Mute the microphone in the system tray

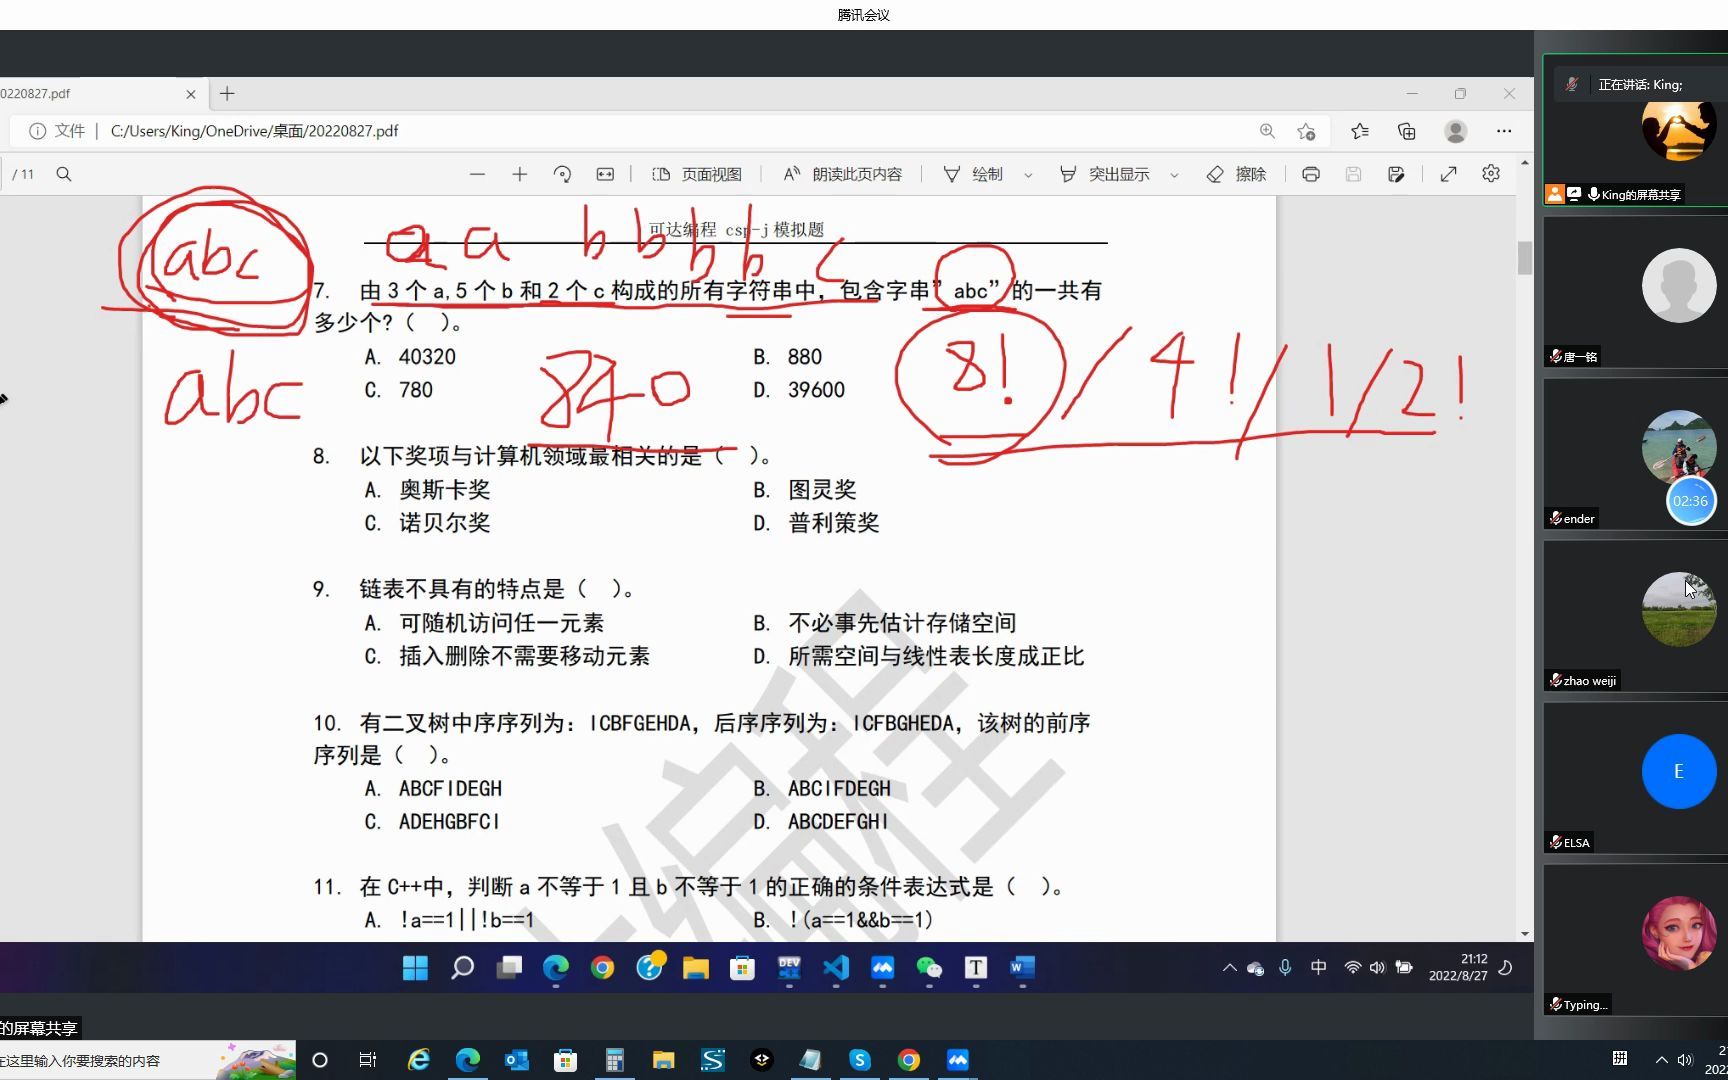pos(1285,968)
